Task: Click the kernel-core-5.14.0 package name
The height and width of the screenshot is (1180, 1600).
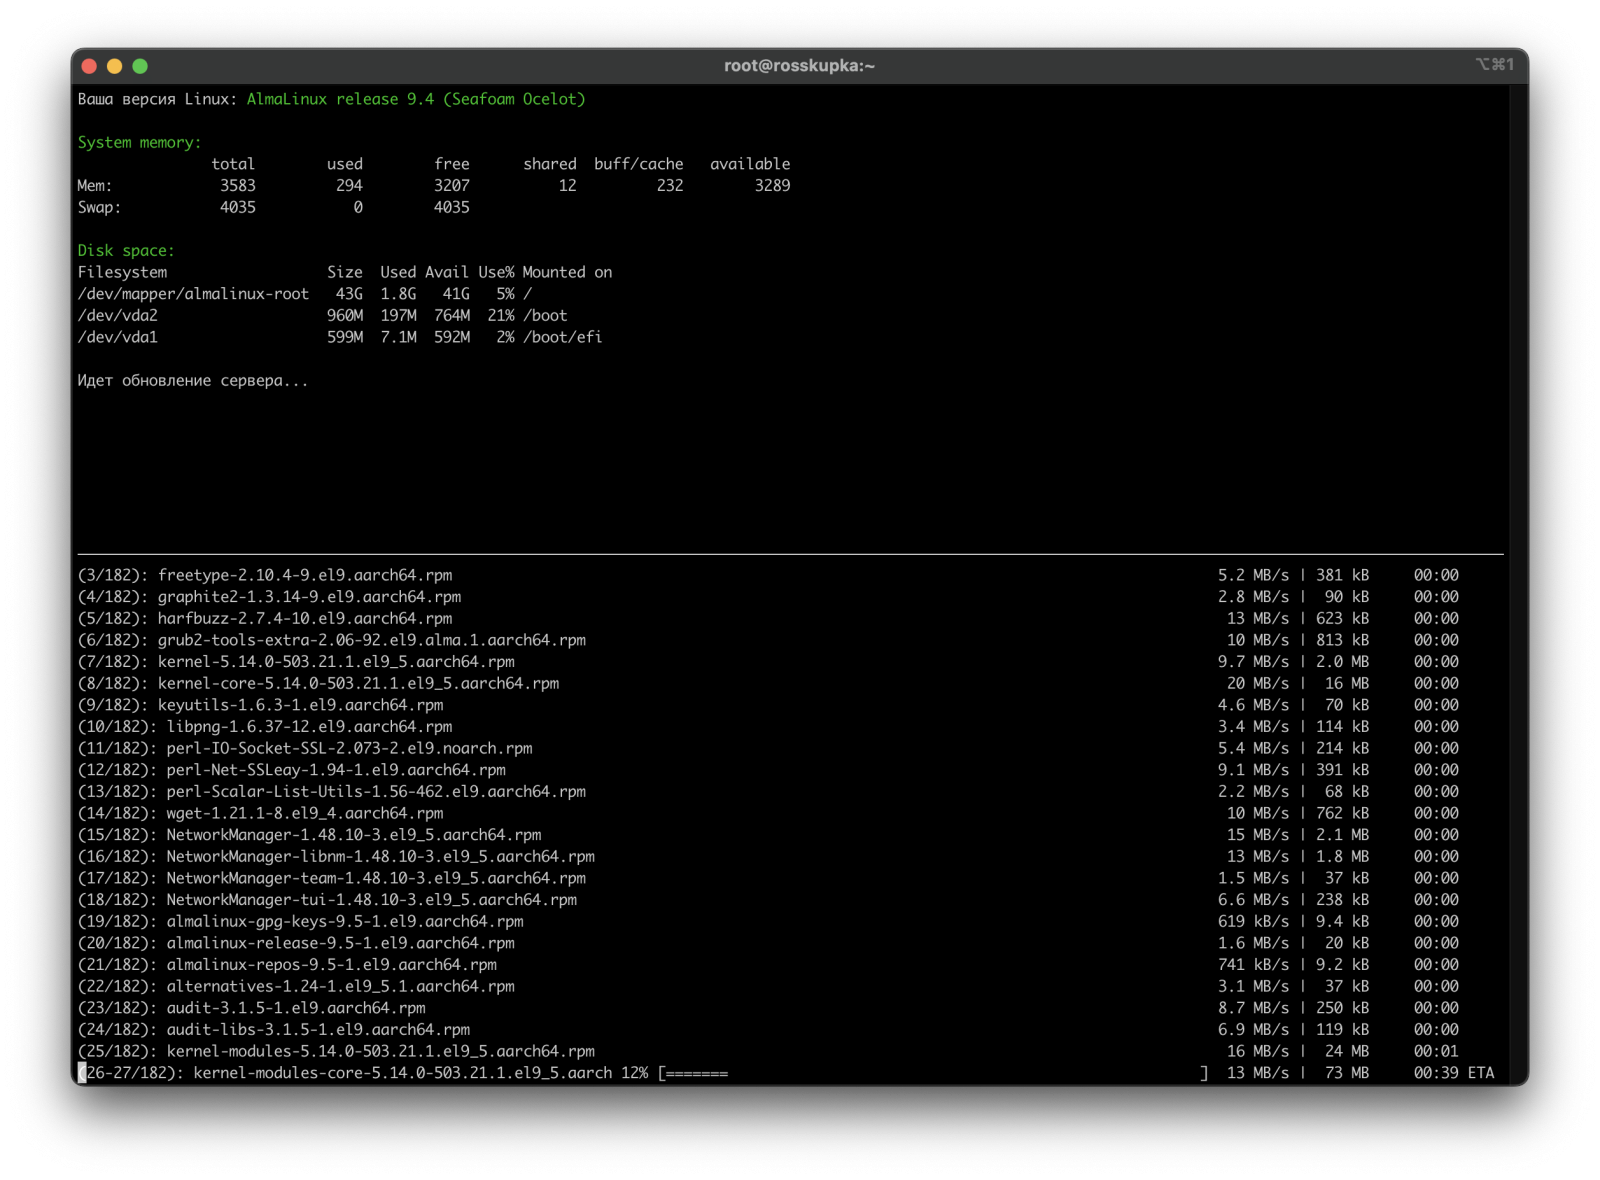Action: click(x=358, y=683)
